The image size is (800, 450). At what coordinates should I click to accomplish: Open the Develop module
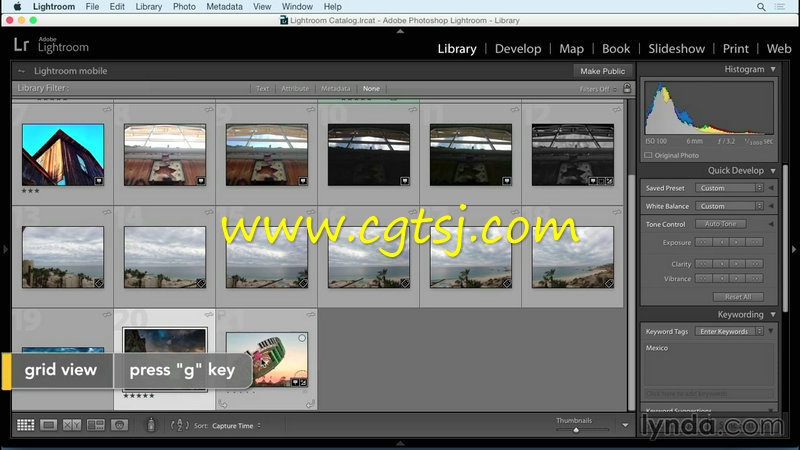[518, 48]
